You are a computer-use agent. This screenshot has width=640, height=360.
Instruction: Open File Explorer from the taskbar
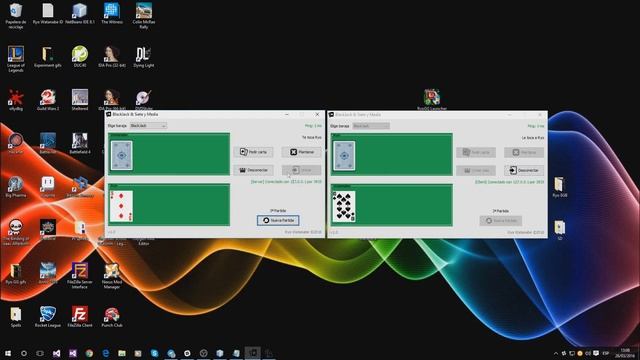coord(122,353)
